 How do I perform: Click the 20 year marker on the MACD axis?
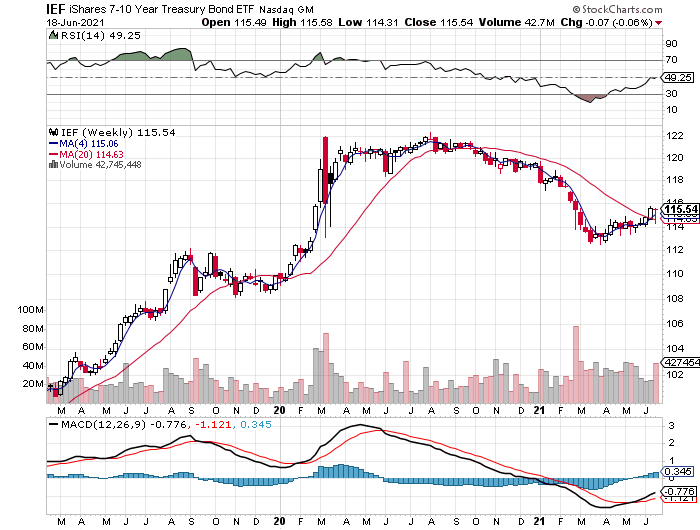[x=279, y=521]
